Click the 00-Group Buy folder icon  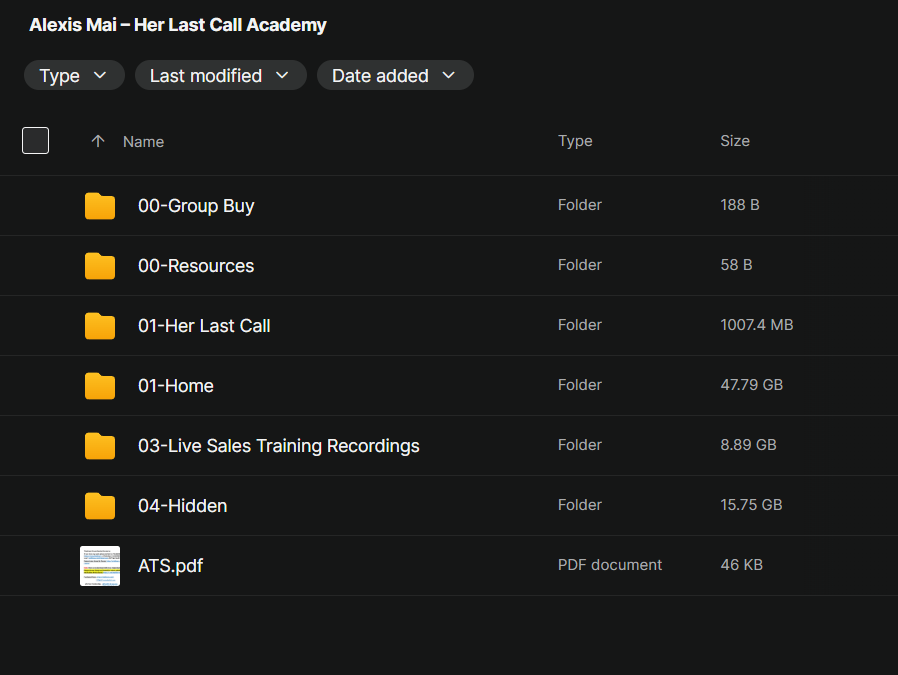(100, 206)
